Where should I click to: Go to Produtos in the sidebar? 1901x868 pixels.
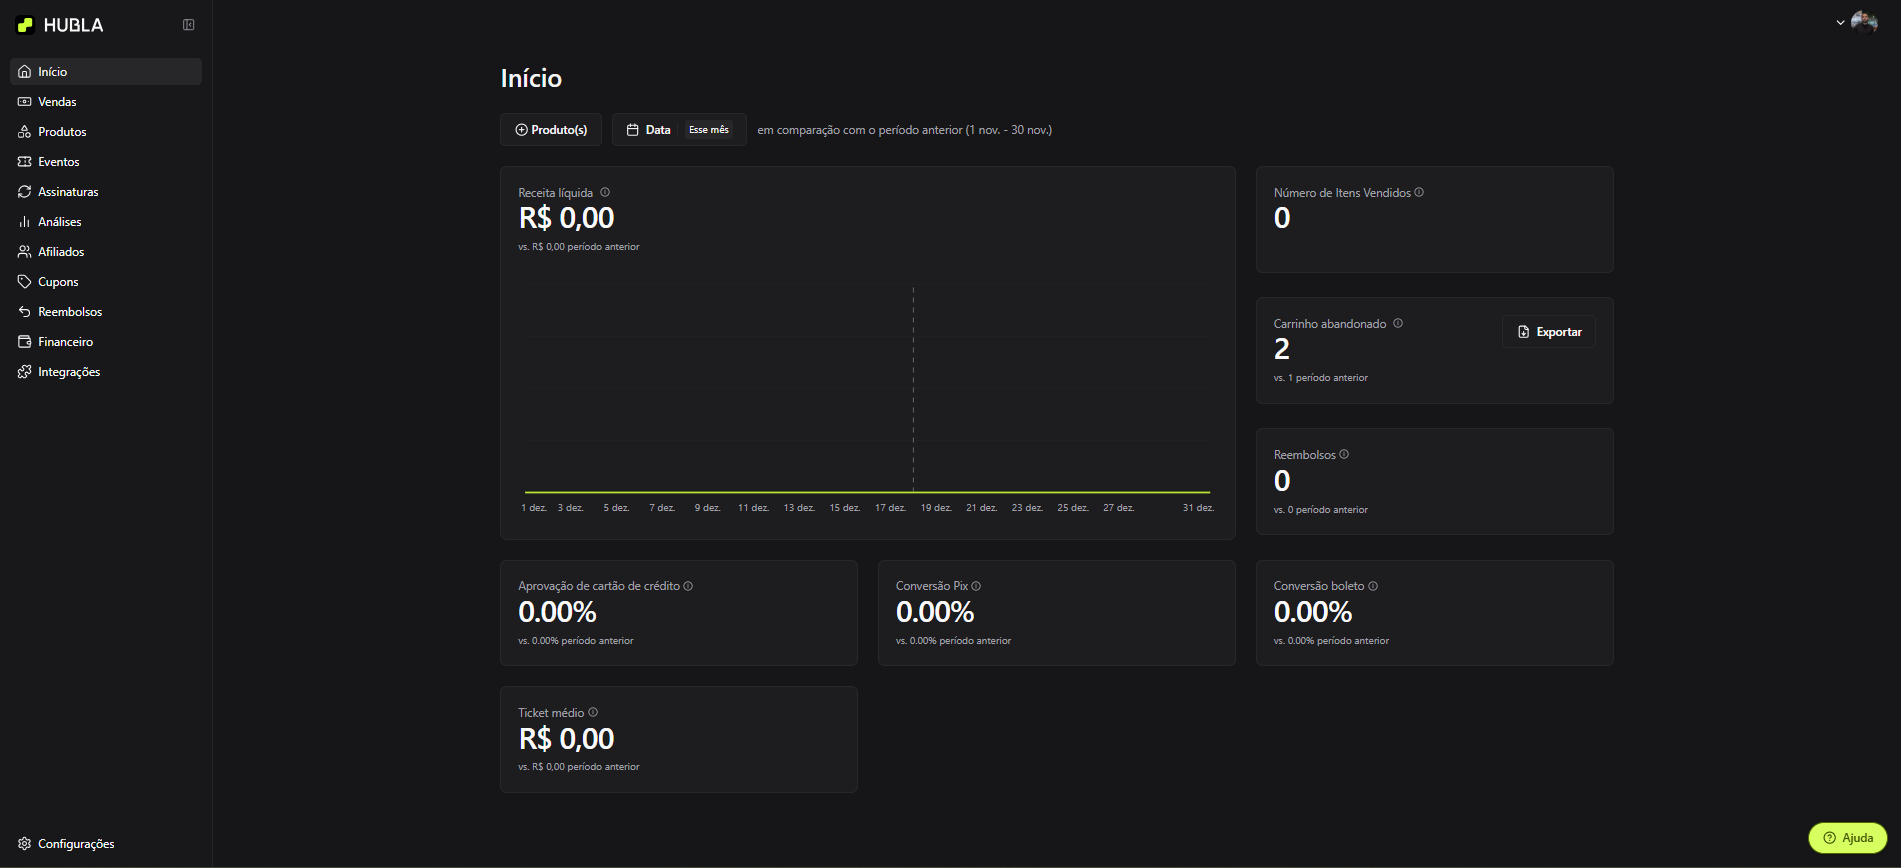(x=62, y=132)
